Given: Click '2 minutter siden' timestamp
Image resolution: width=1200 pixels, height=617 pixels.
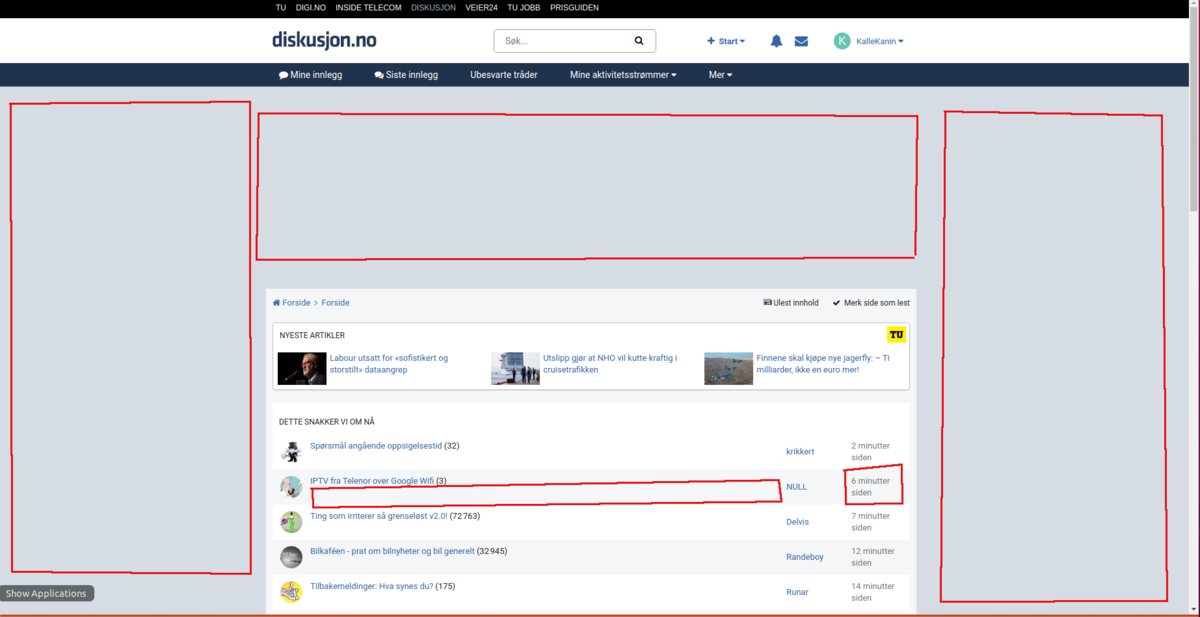Looking at the screenshot, I should pos(870,452).
